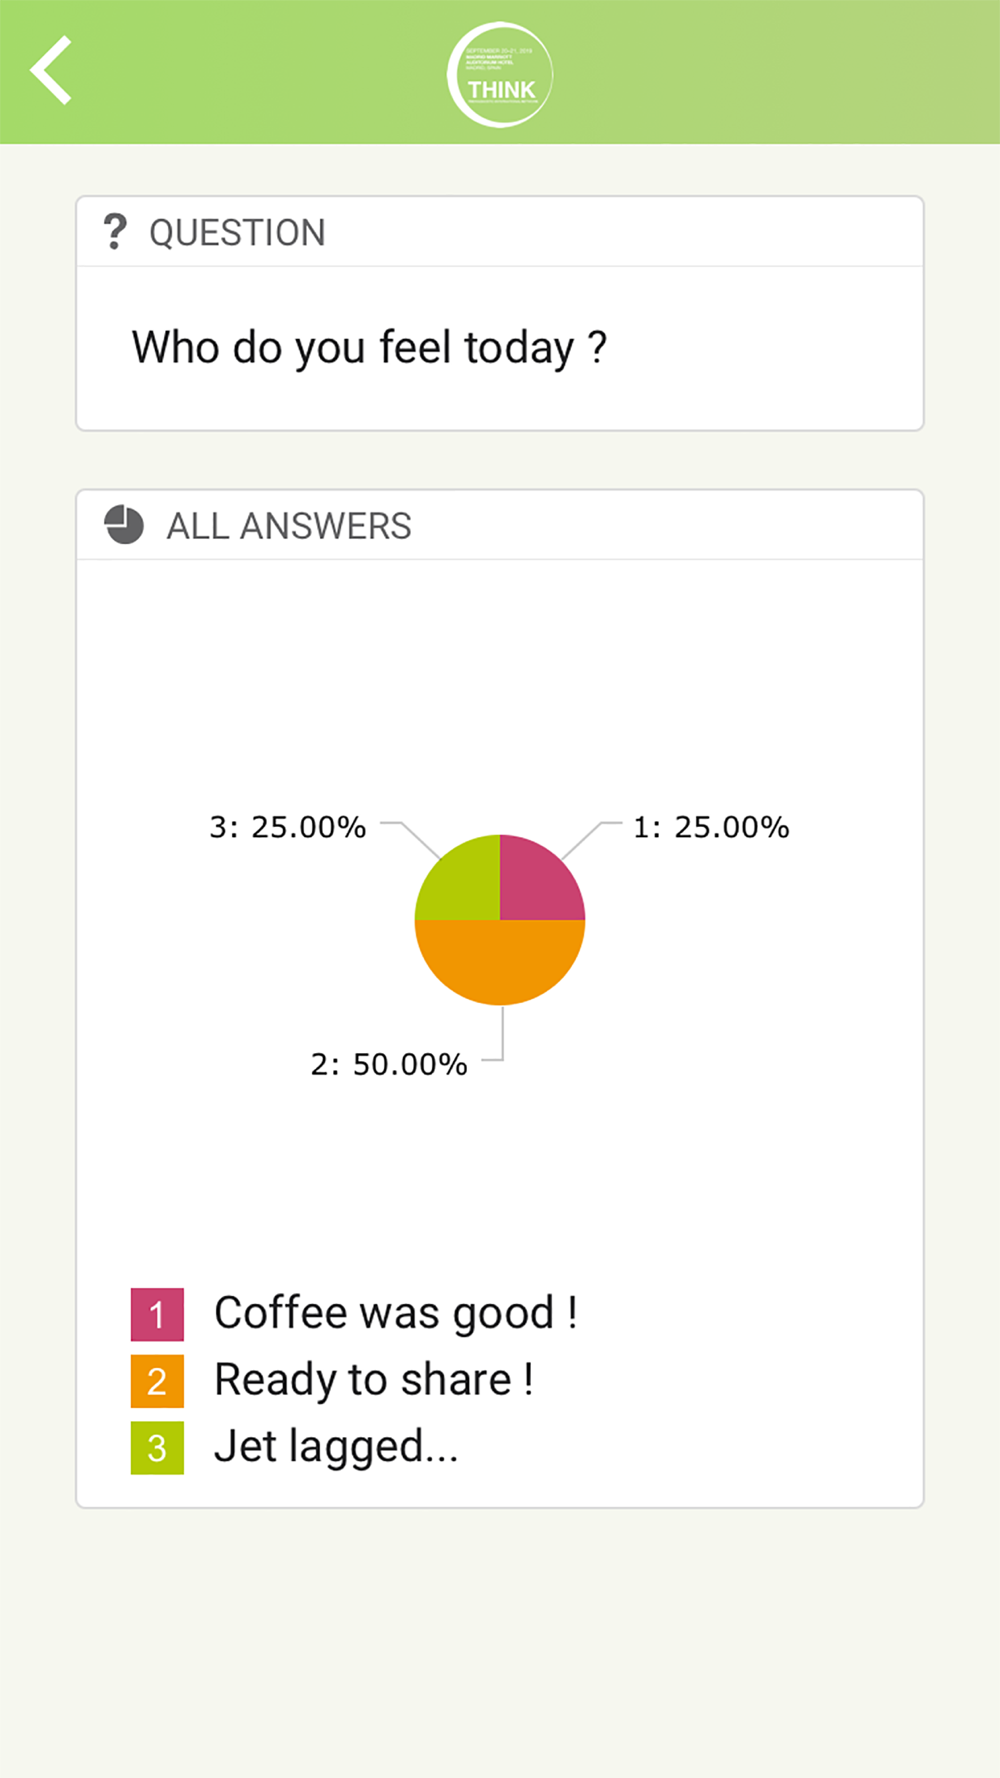Click the orange half of the pie

(x=500, y=958)
